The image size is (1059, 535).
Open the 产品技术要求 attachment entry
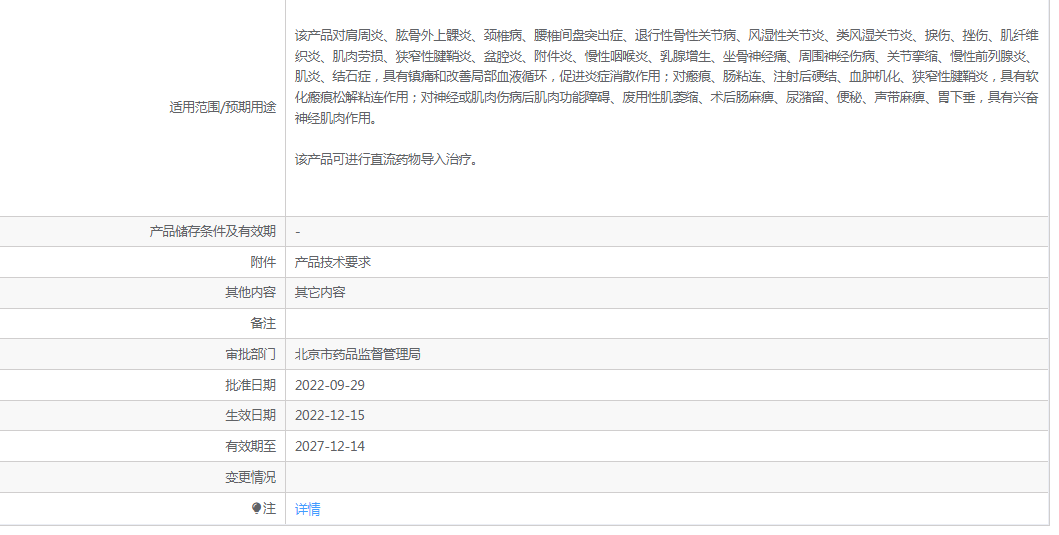(x=333, y=262)
